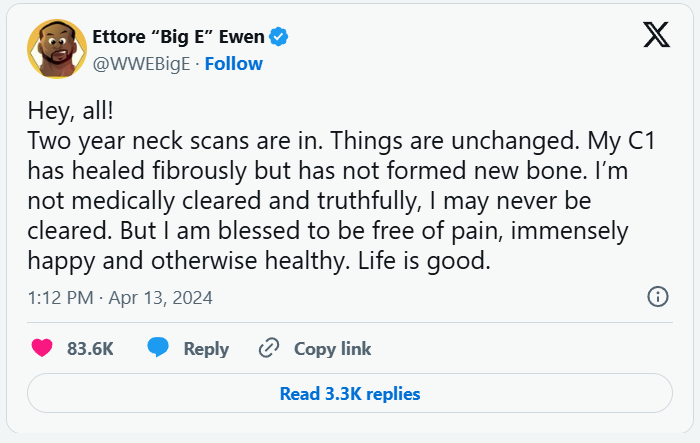This screenshot has height=443, width=700.
Task: Open Big E's profile avatar
Action: (x=56, y=50)
